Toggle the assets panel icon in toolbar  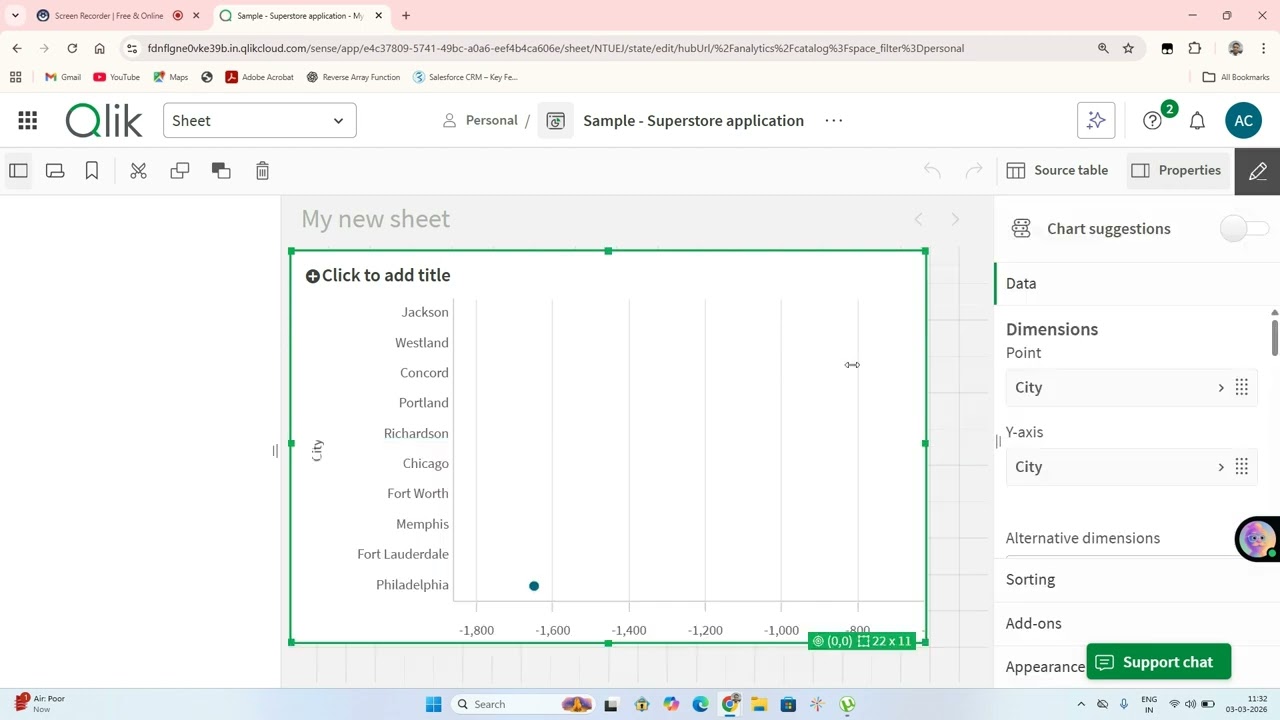coord(18,171)
